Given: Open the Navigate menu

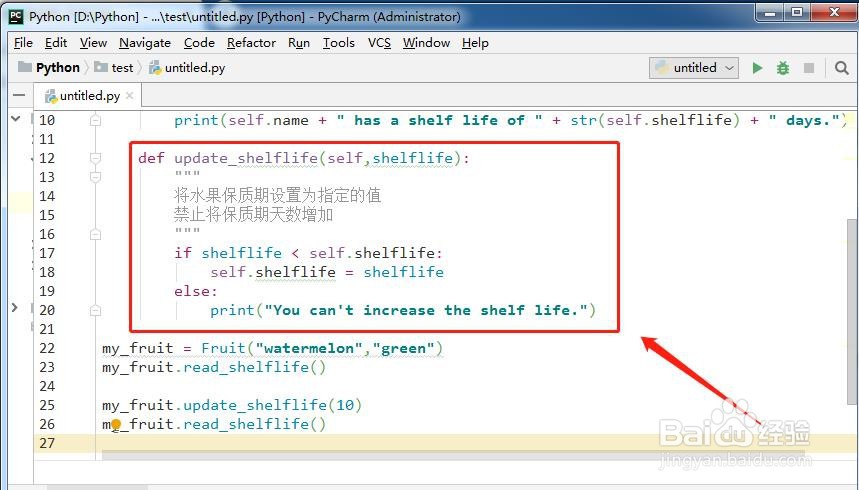Looking at the screenshot, I should coord(145,43).
